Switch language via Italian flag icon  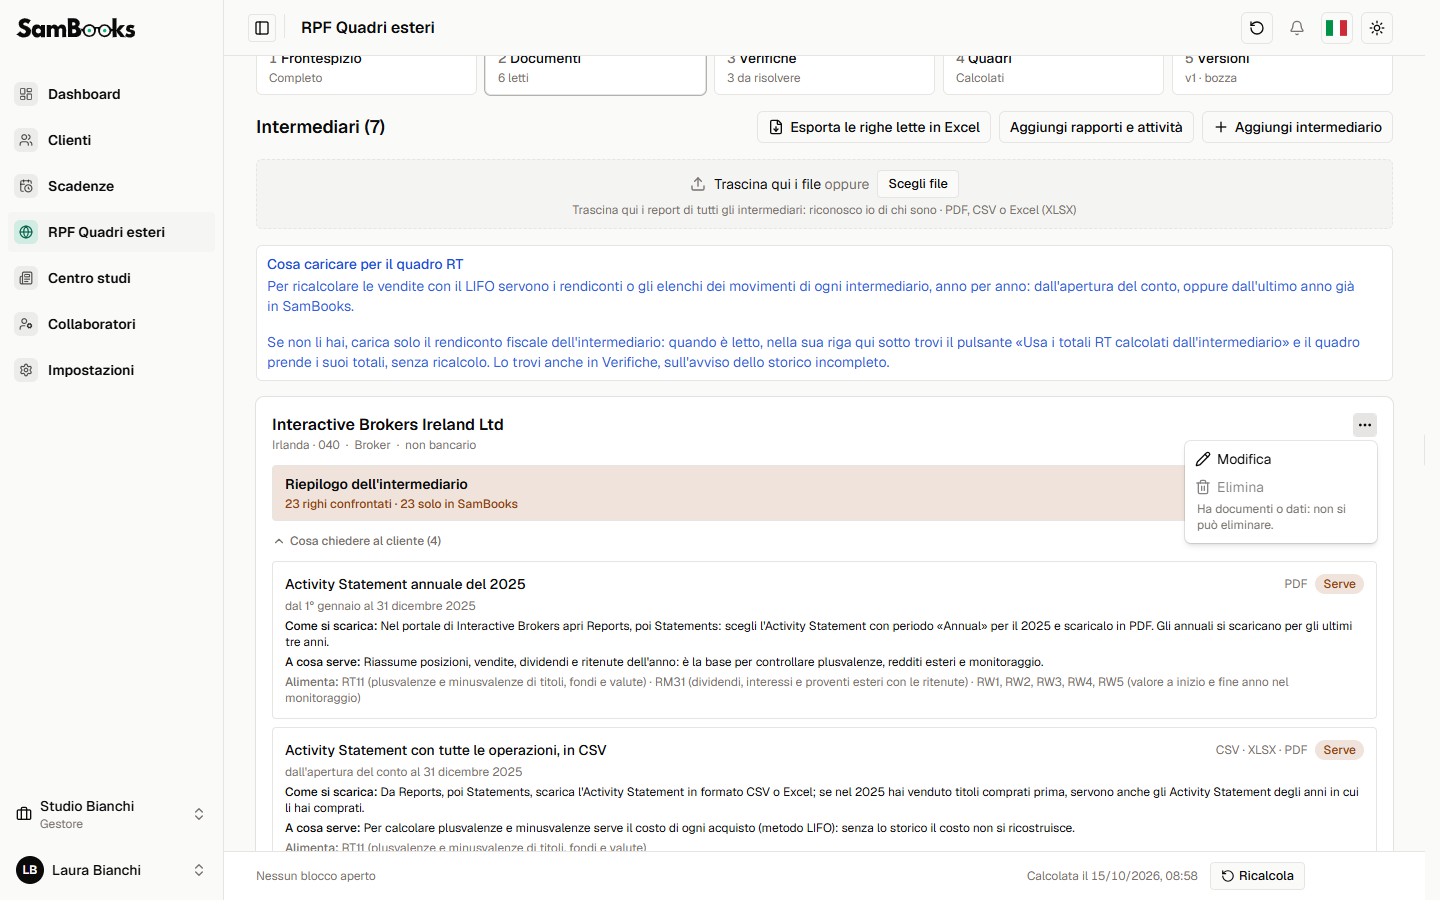tap(1337, 28)
